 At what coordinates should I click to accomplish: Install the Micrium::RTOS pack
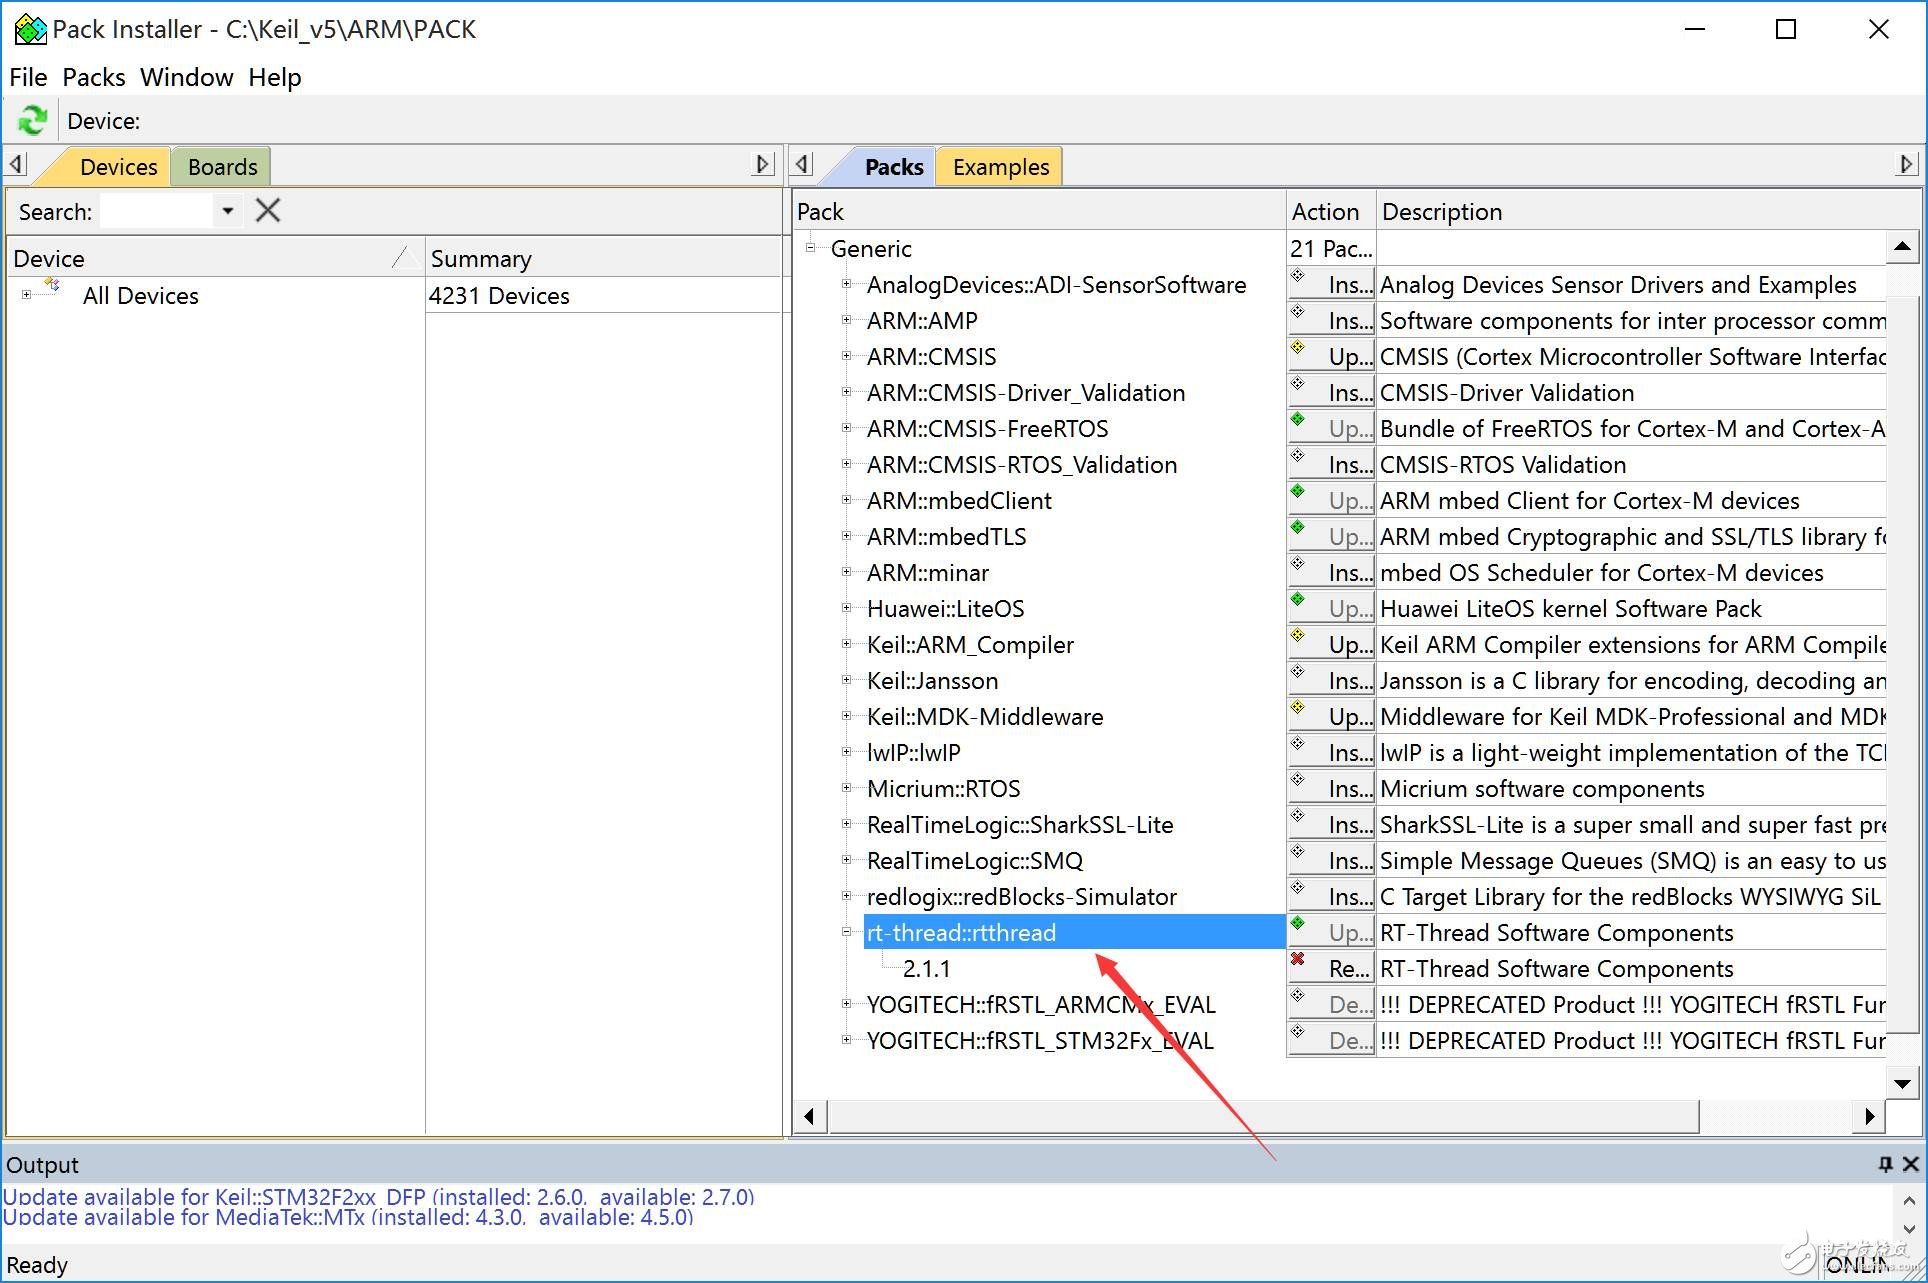click(x=1332, y=789)
